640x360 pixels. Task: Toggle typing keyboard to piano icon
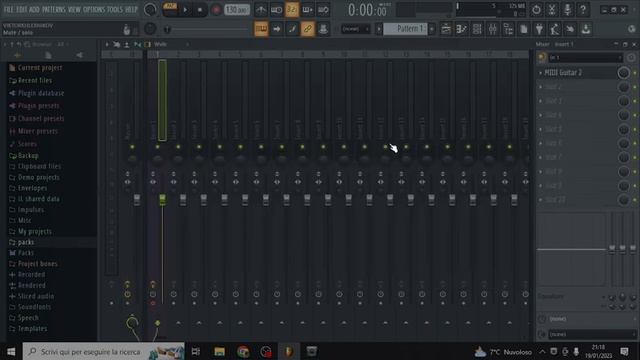tap(261, 29)
